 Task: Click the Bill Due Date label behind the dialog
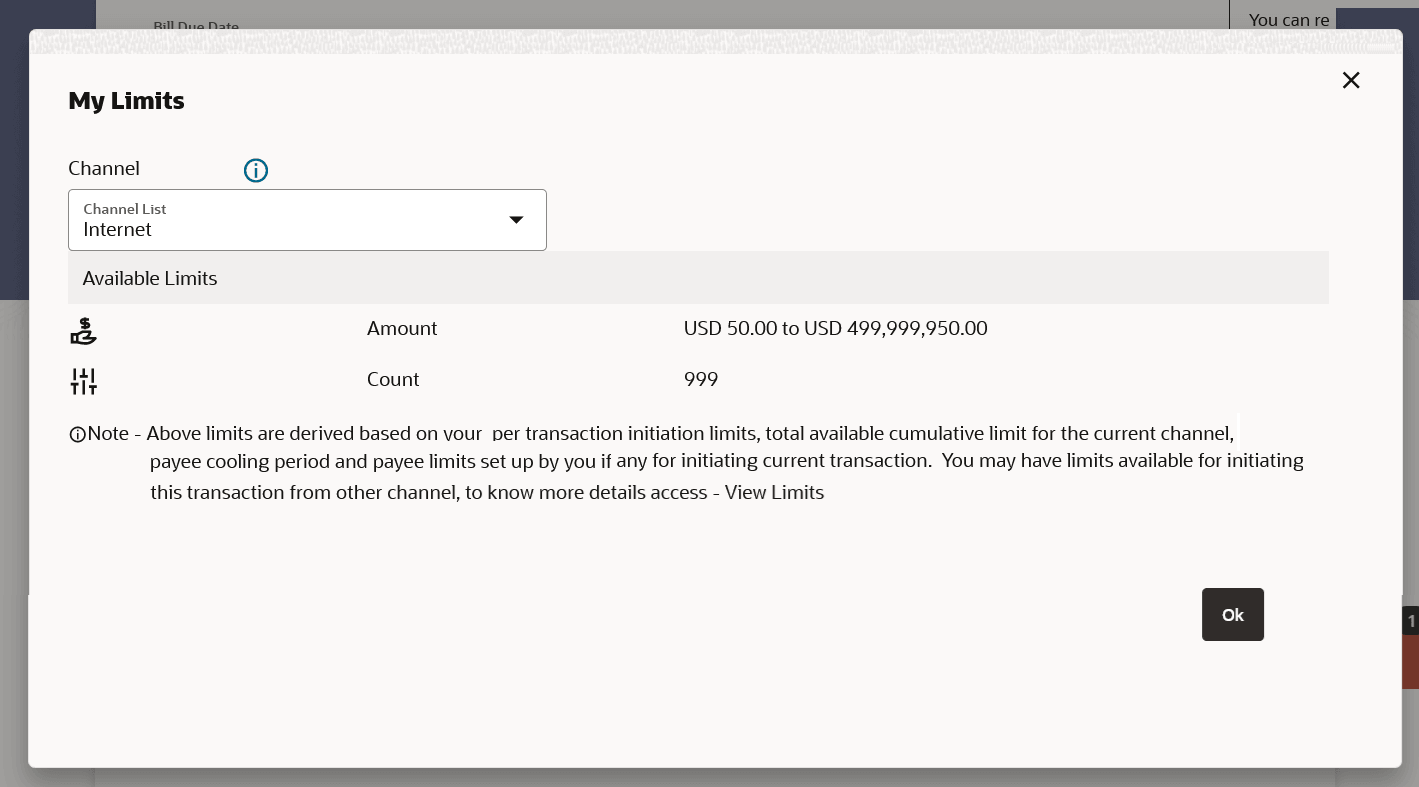[196, 26]
